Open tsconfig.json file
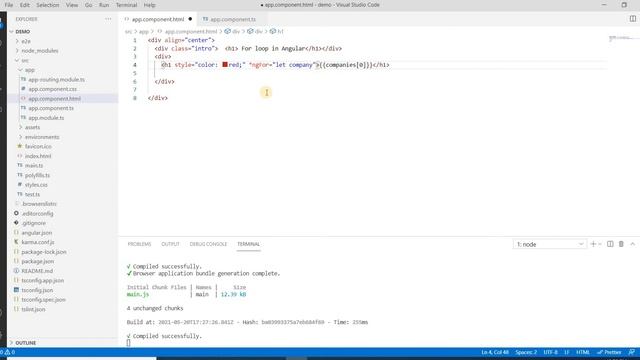The image size is (640, 360). [x=37, y=290]
